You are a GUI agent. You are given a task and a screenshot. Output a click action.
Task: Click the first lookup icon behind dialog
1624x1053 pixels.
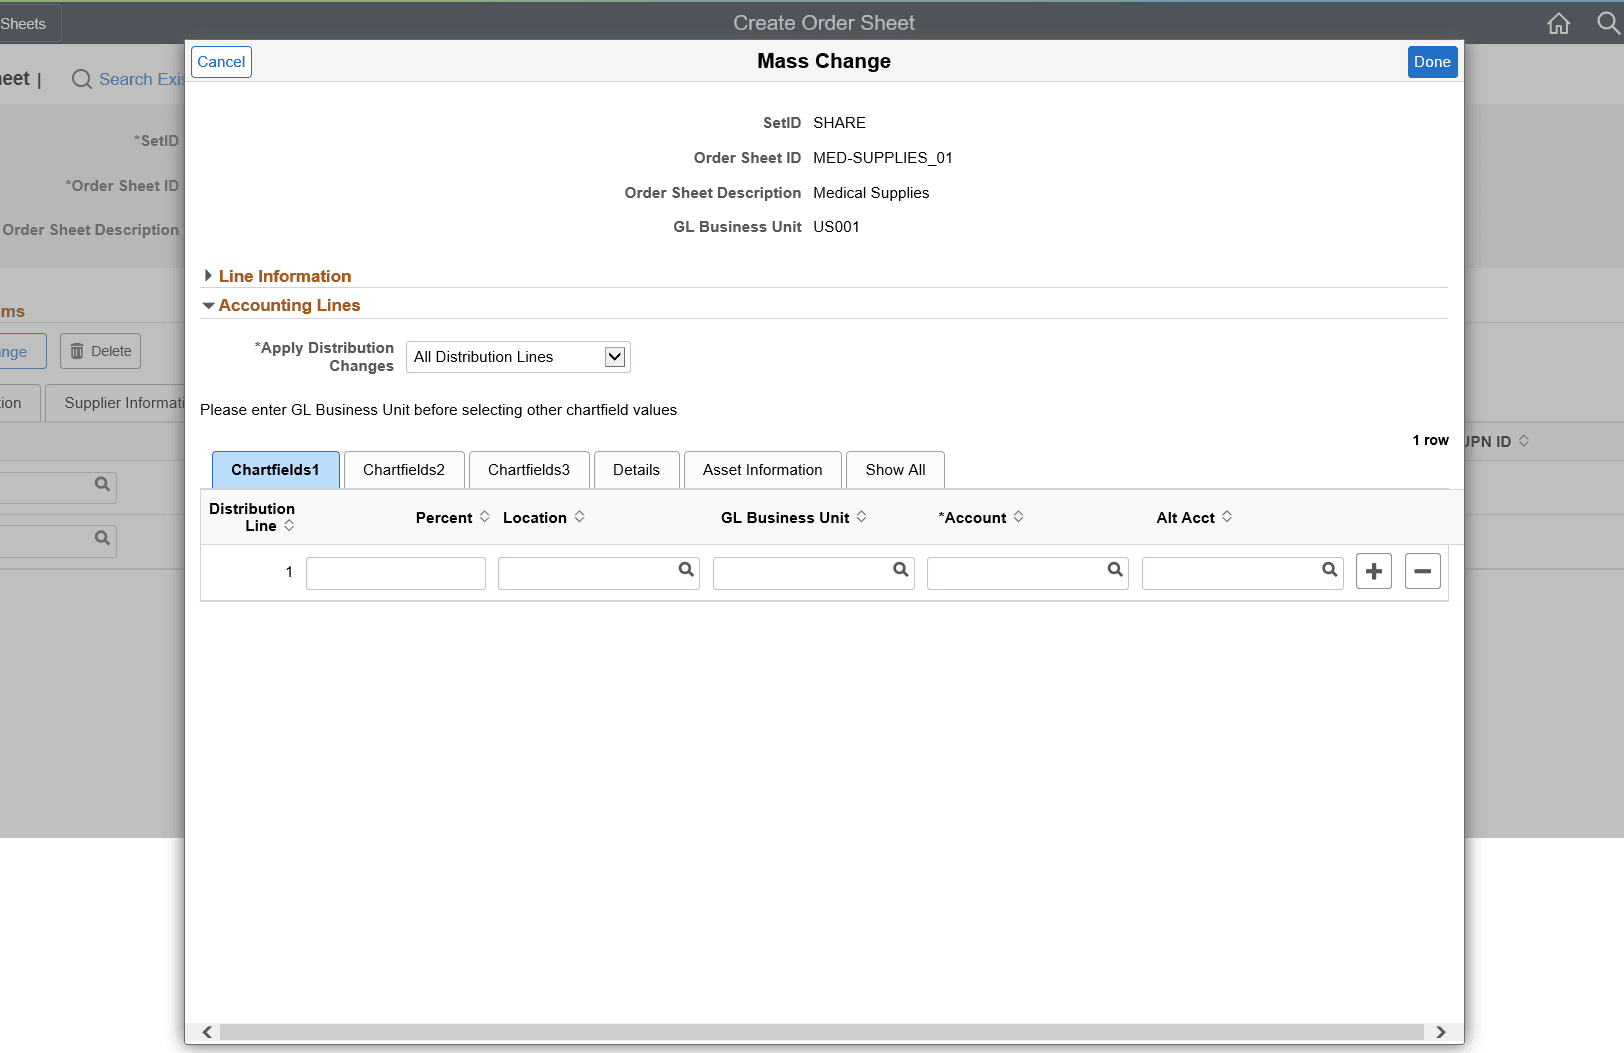click(102, 485)
